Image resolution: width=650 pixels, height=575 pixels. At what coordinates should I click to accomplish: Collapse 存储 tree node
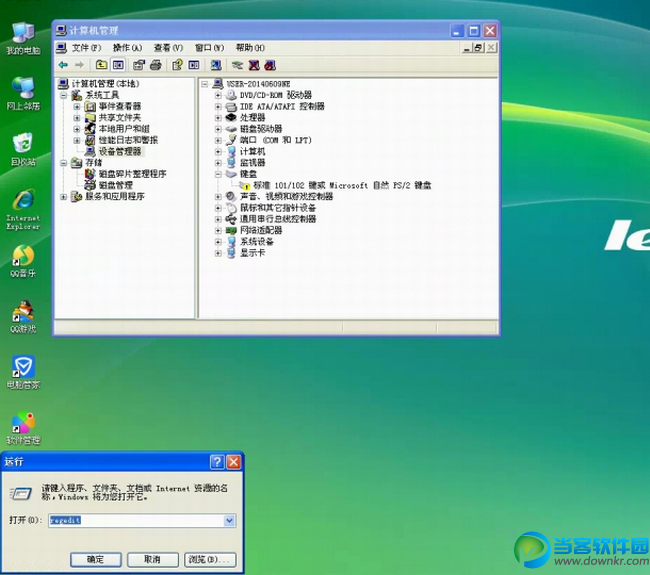[63, 163]
